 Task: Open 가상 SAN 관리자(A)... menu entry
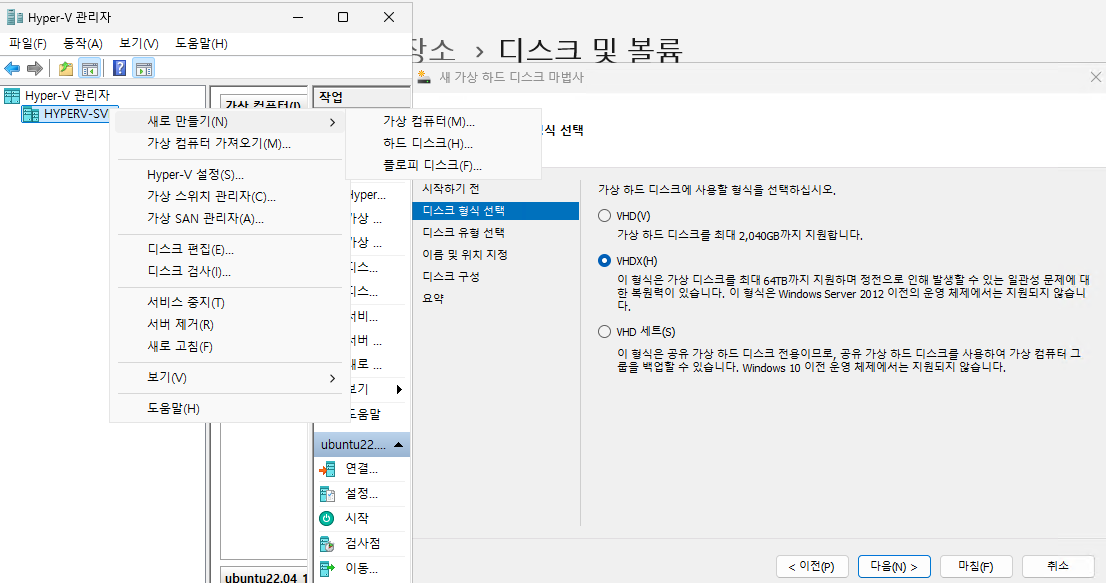point(229,219)
